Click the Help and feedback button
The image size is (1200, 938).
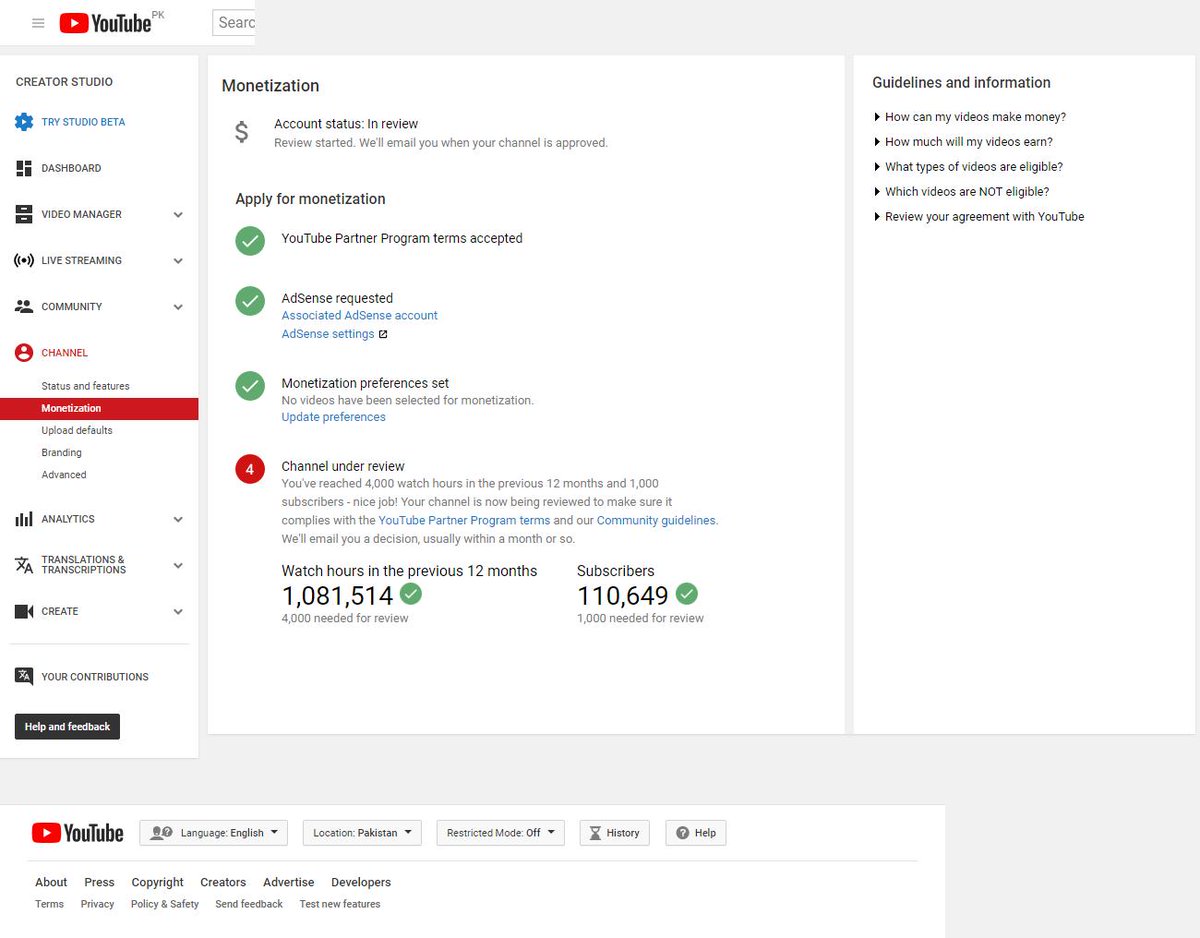[67, 726]
